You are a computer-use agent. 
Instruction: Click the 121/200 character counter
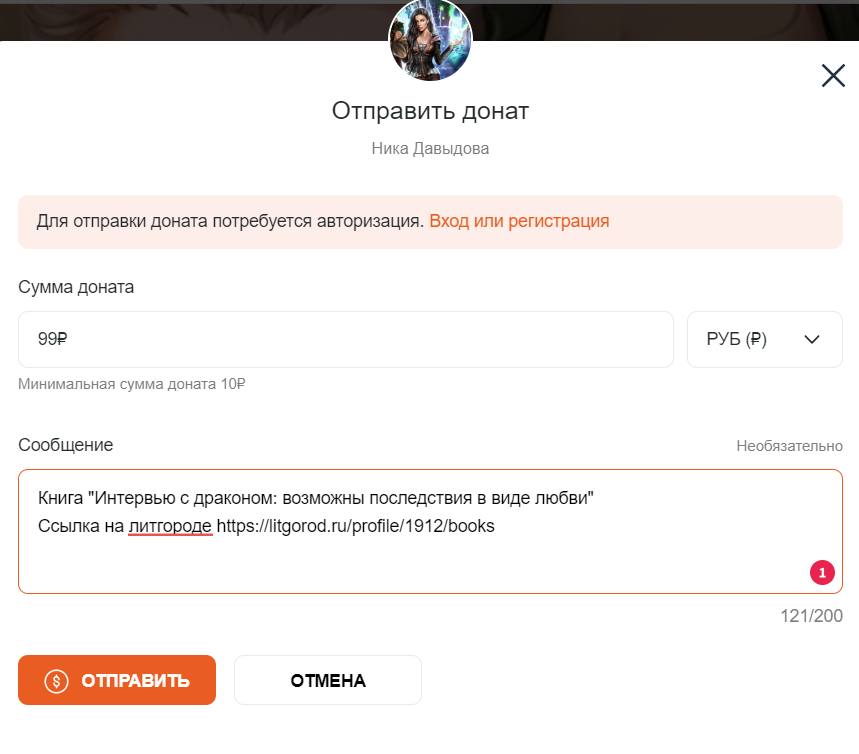point(811,616)
